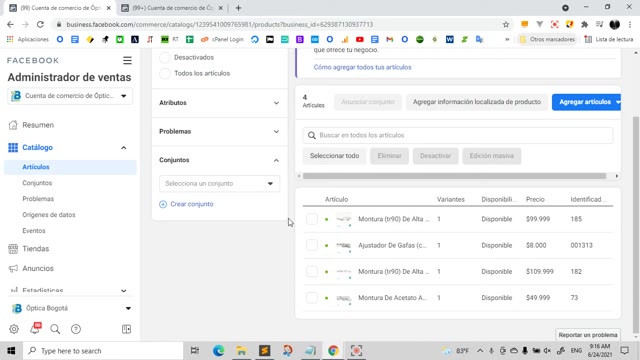Click the Seleccionar todo button
This screenshot has height=360, width=640.
pyautogui.click(x=334, y=156)
